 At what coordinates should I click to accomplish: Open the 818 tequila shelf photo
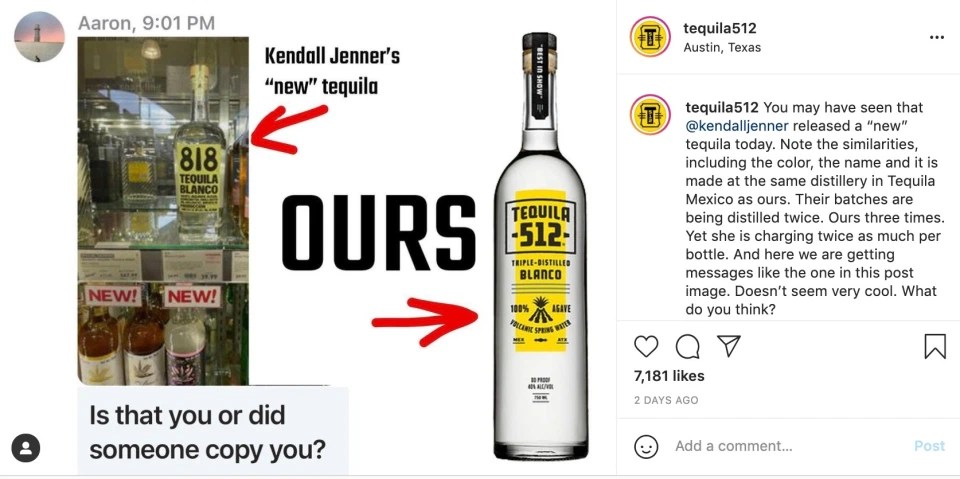coord(163,211)
